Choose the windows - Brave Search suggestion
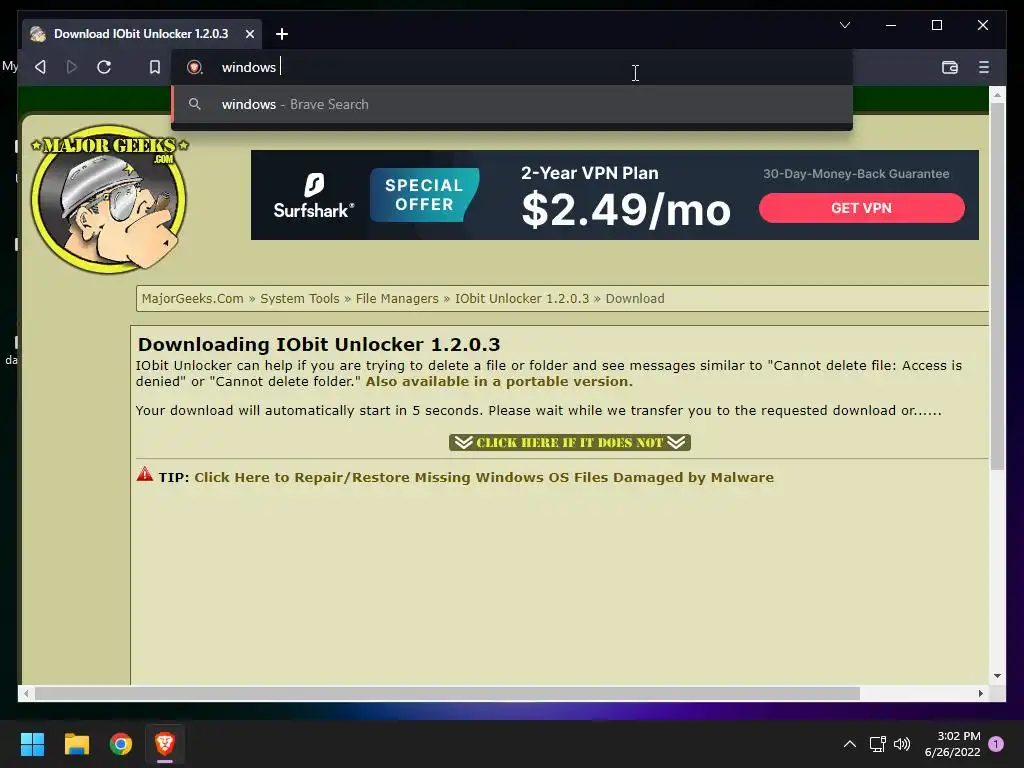Screen dimensions: 1024x768 [x=512, y=104]
